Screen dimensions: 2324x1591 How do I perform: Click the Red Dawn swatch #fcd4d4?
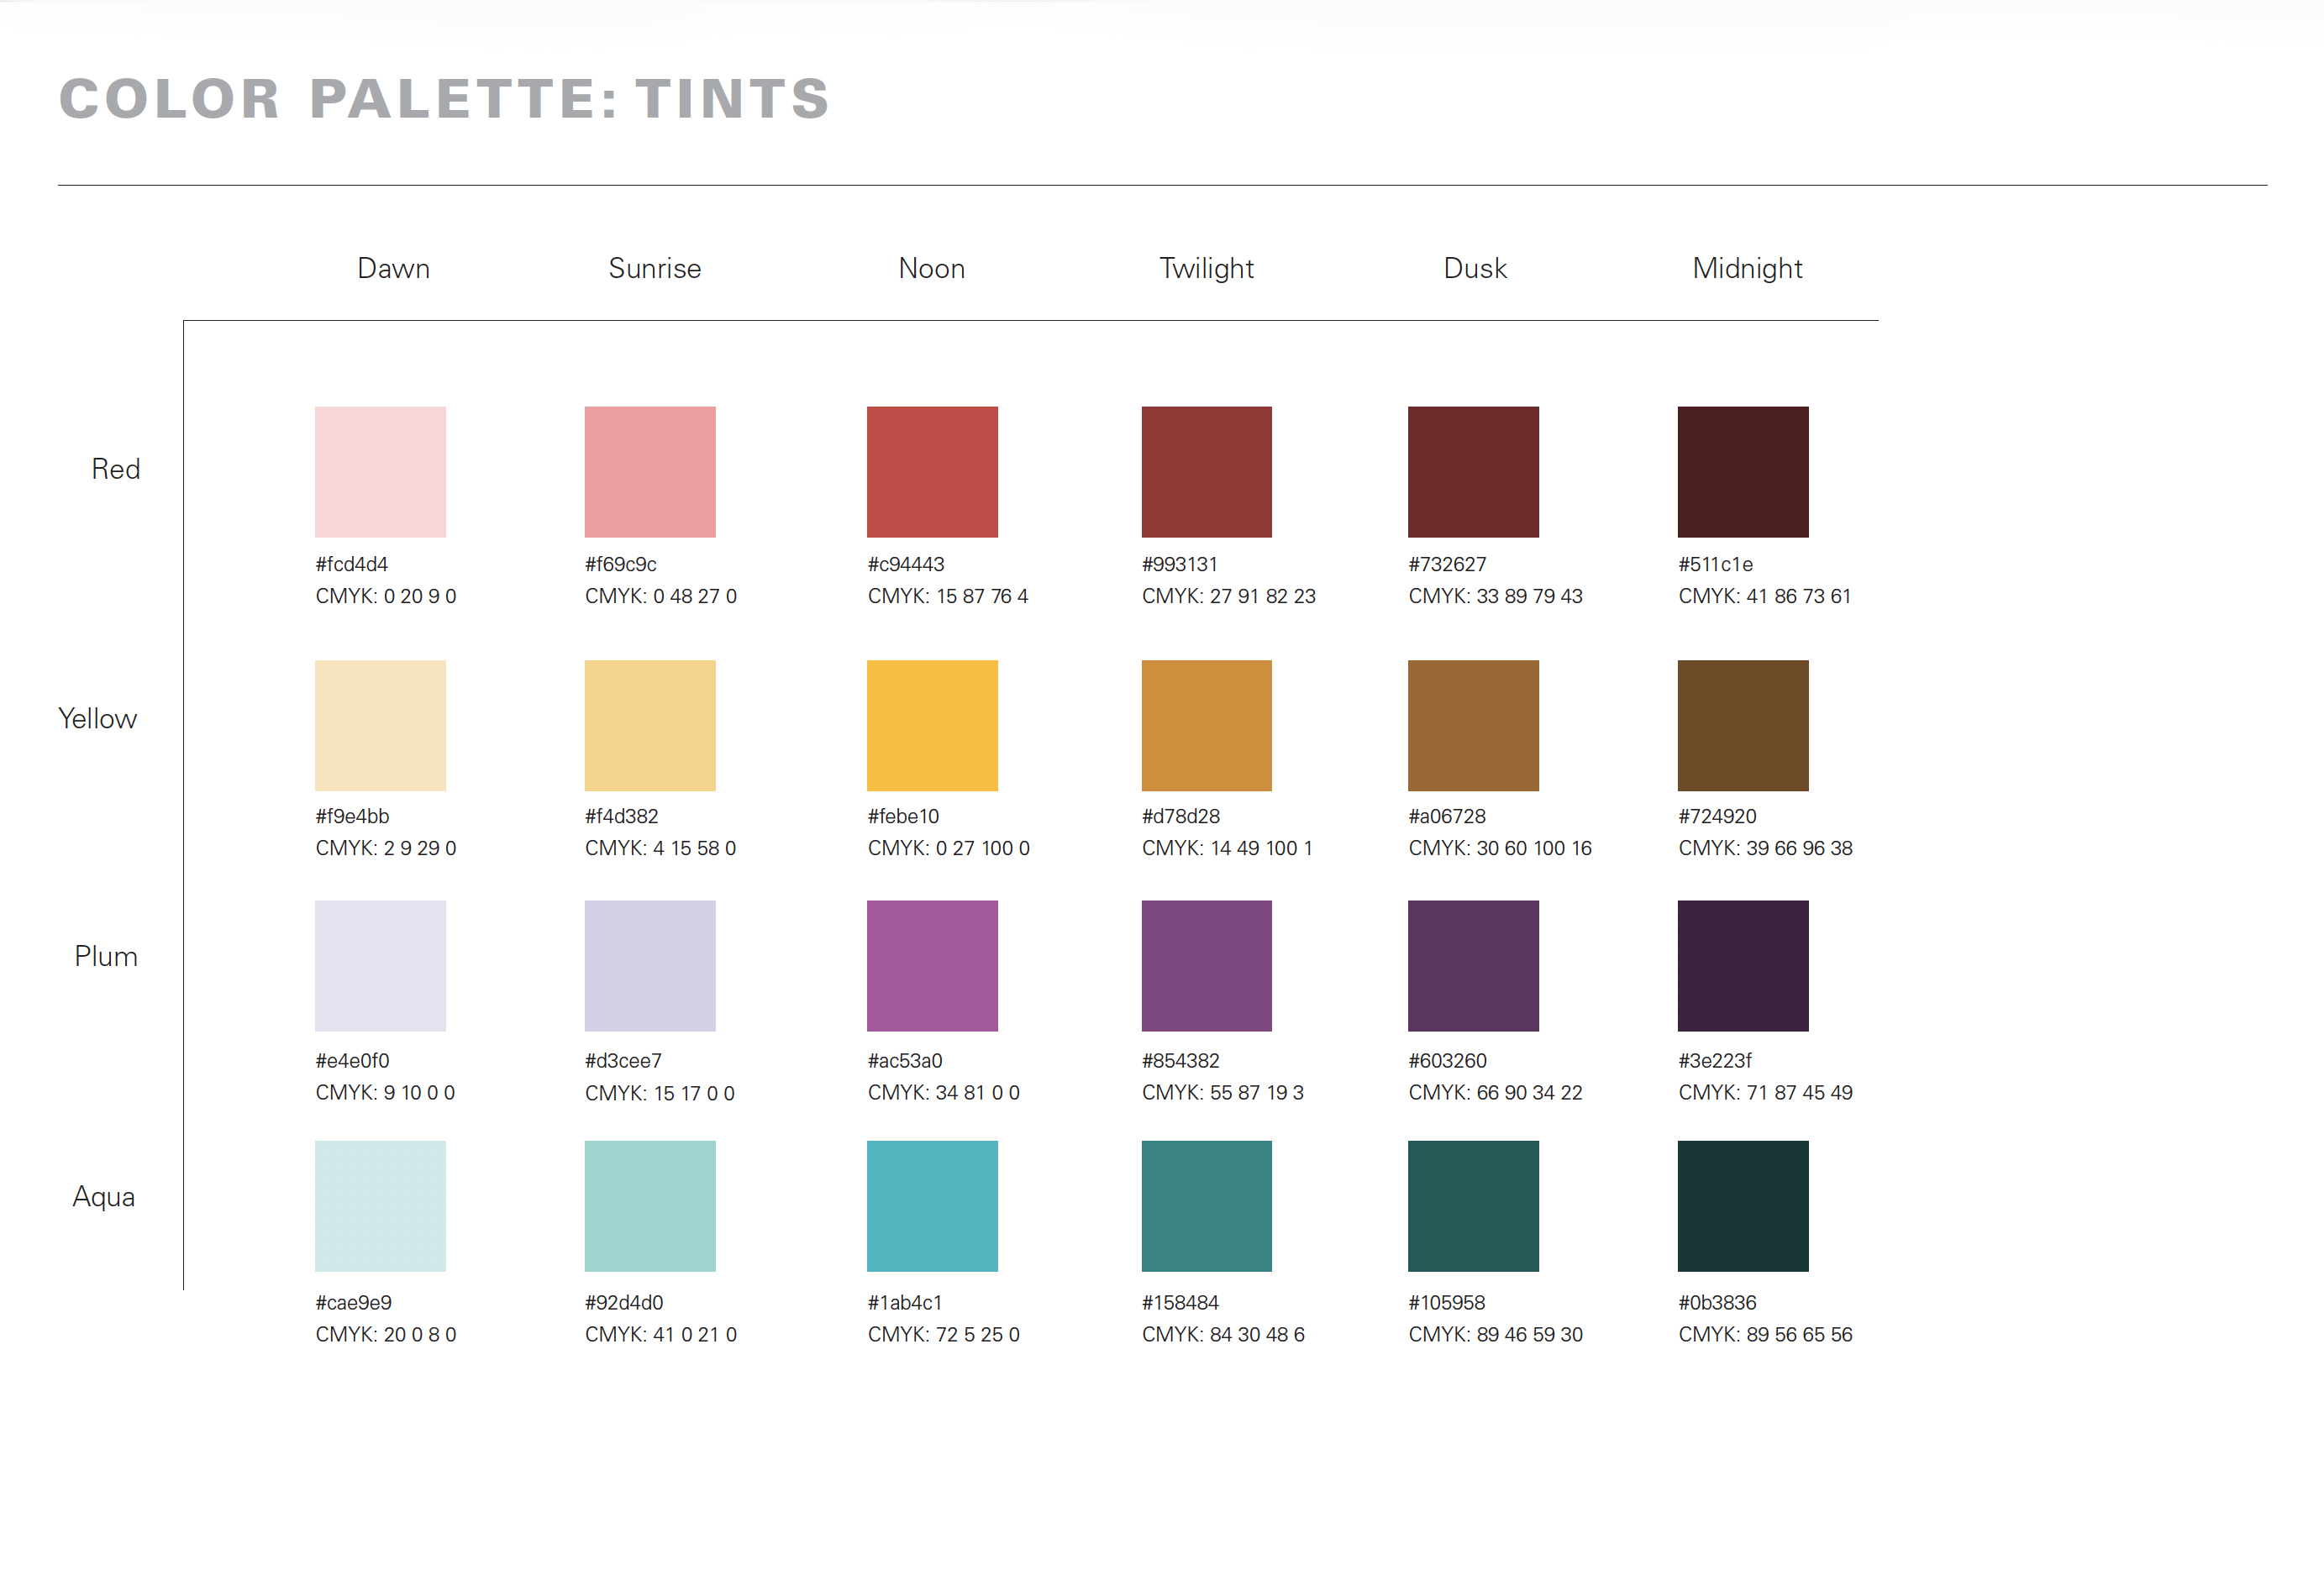tap(380, 471)
